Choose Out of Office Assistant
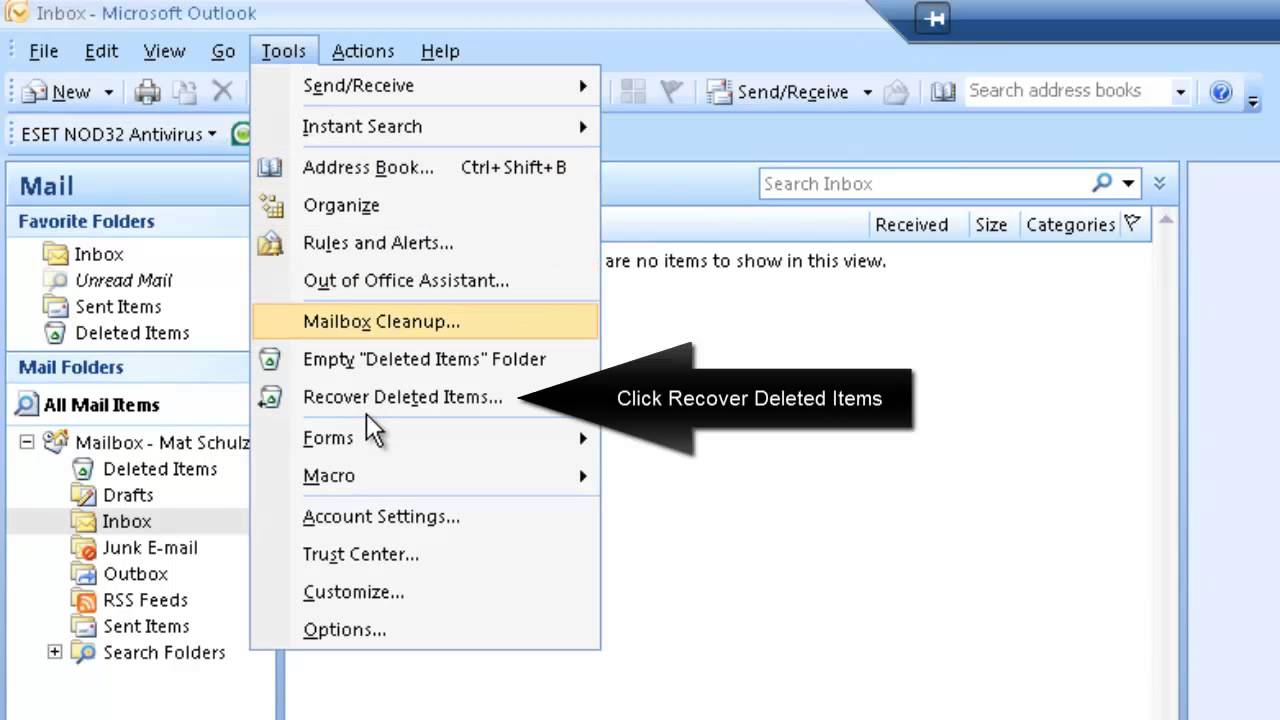Image resolution: width=1280 pixels, height=720 pixels. pos(426,281)
